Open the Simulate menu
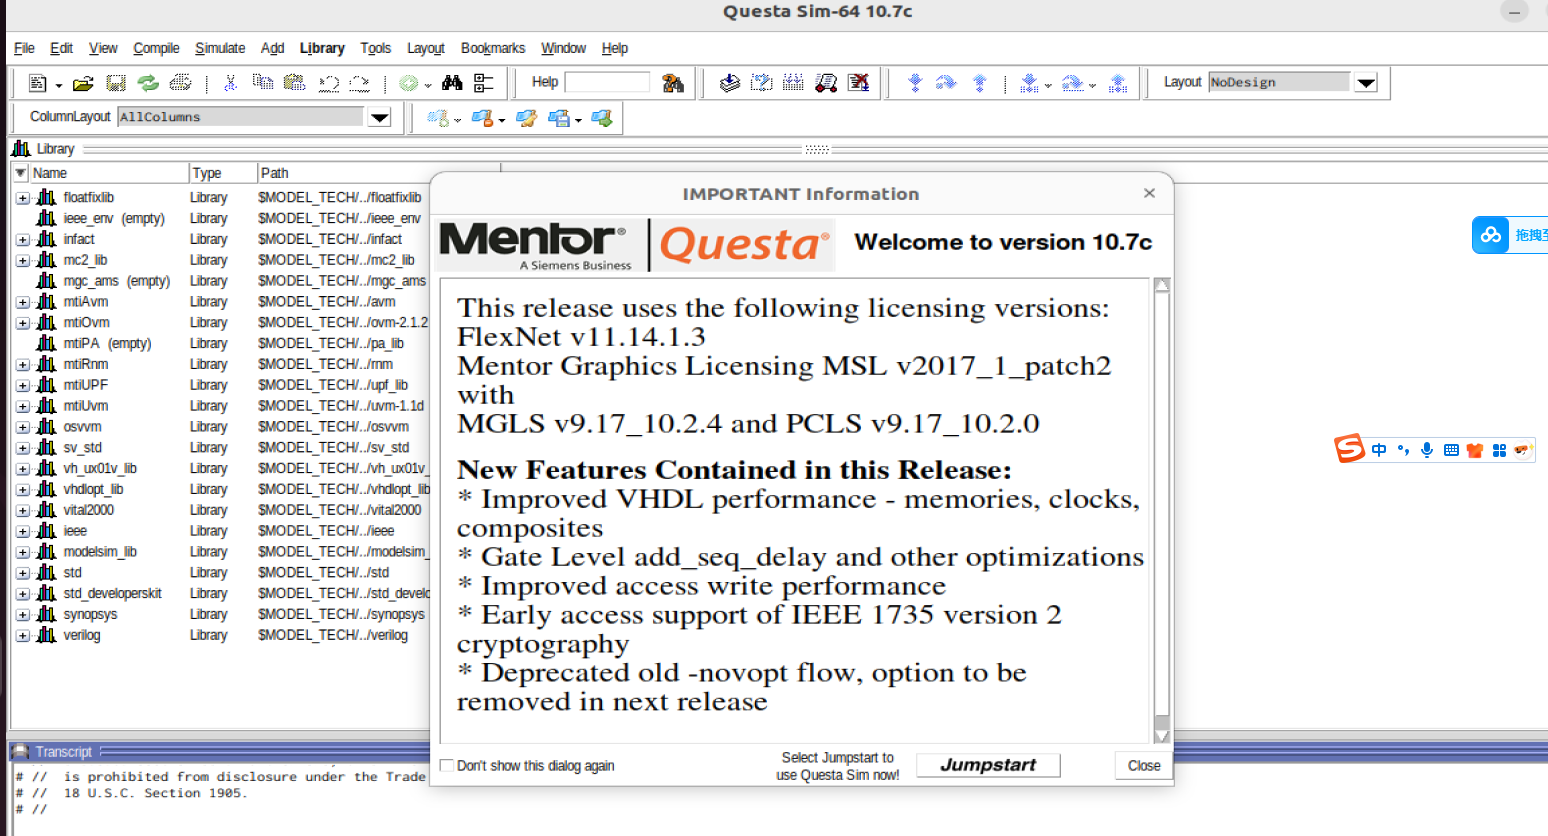The height and width of the screenshot is (836, 1548). click(x=220, y=48)
